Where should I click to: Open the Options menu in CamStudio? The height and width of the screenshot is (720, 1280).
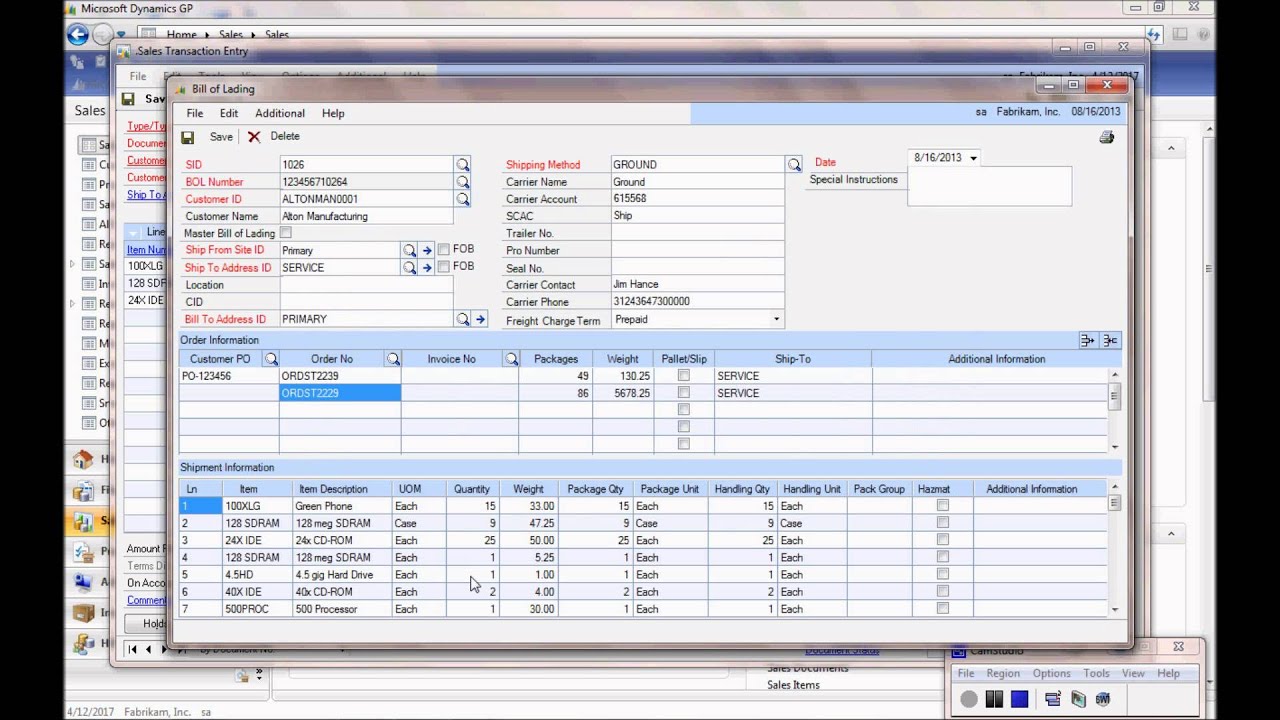coord(1051,674)
